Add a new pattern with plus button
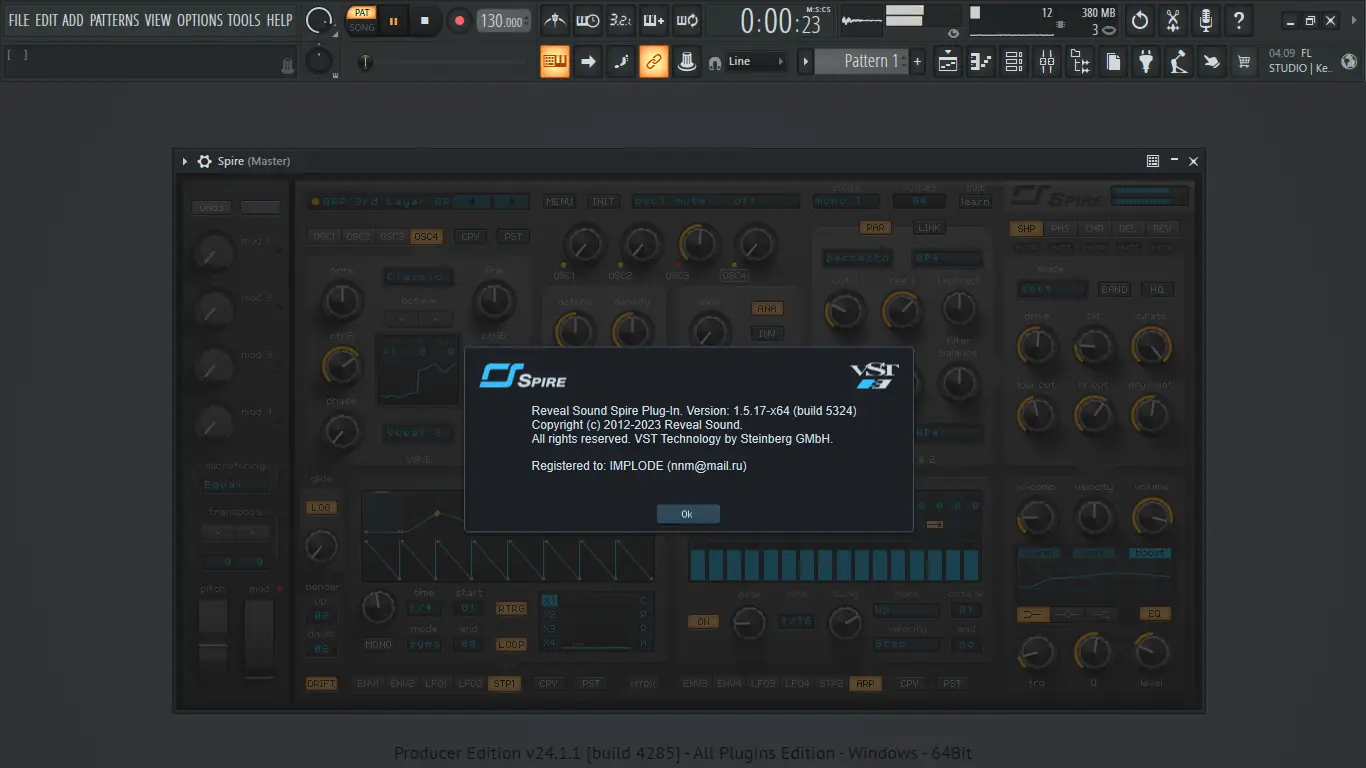The height and width of the screenshot is (768, 1366). tap(917, 61)
